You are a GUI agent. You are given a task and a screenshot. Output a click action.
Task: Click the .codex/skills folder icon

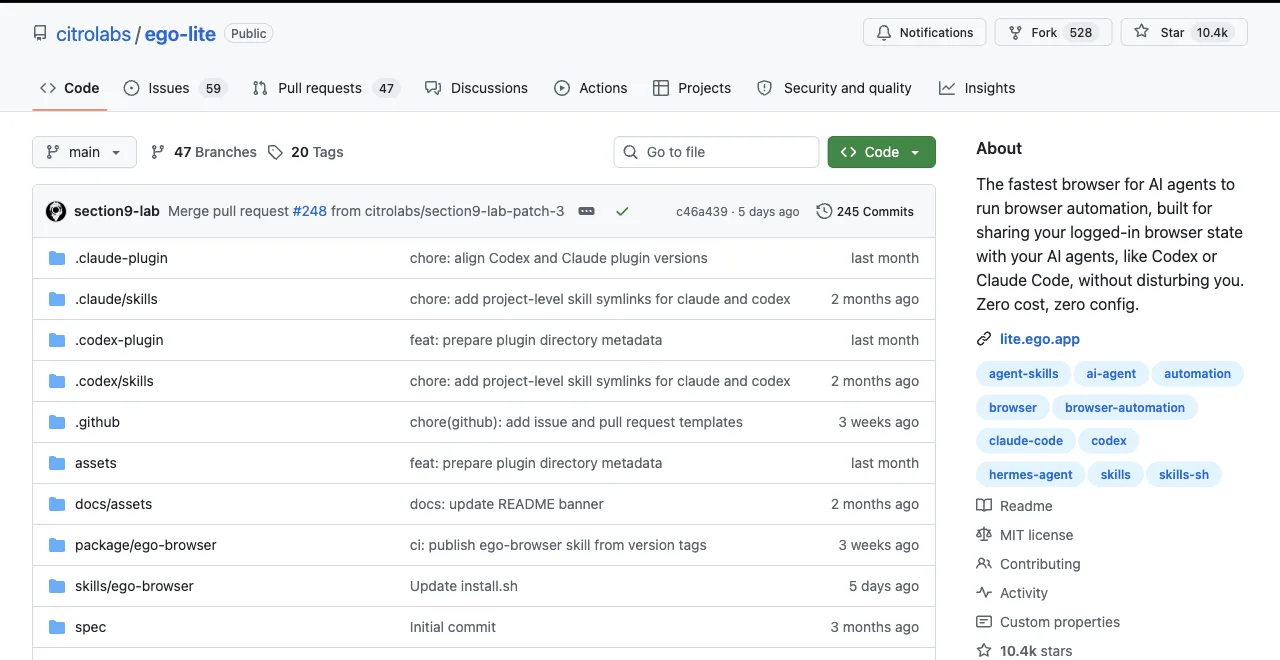coord(57,381)
